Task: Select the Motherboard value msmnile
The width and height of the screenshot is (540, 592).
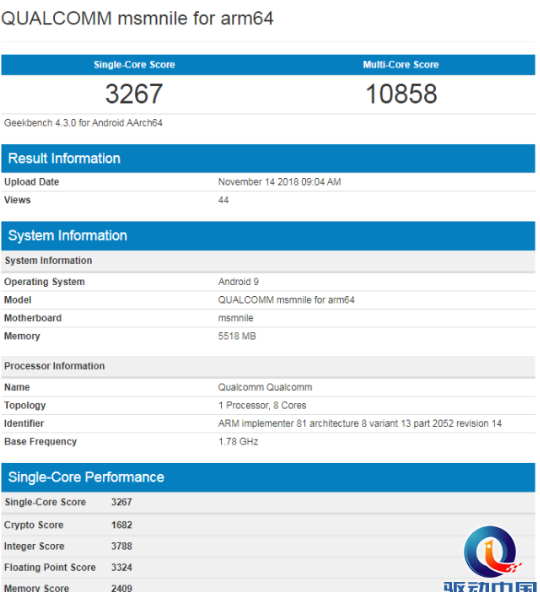Action: (x=236, y=318)
